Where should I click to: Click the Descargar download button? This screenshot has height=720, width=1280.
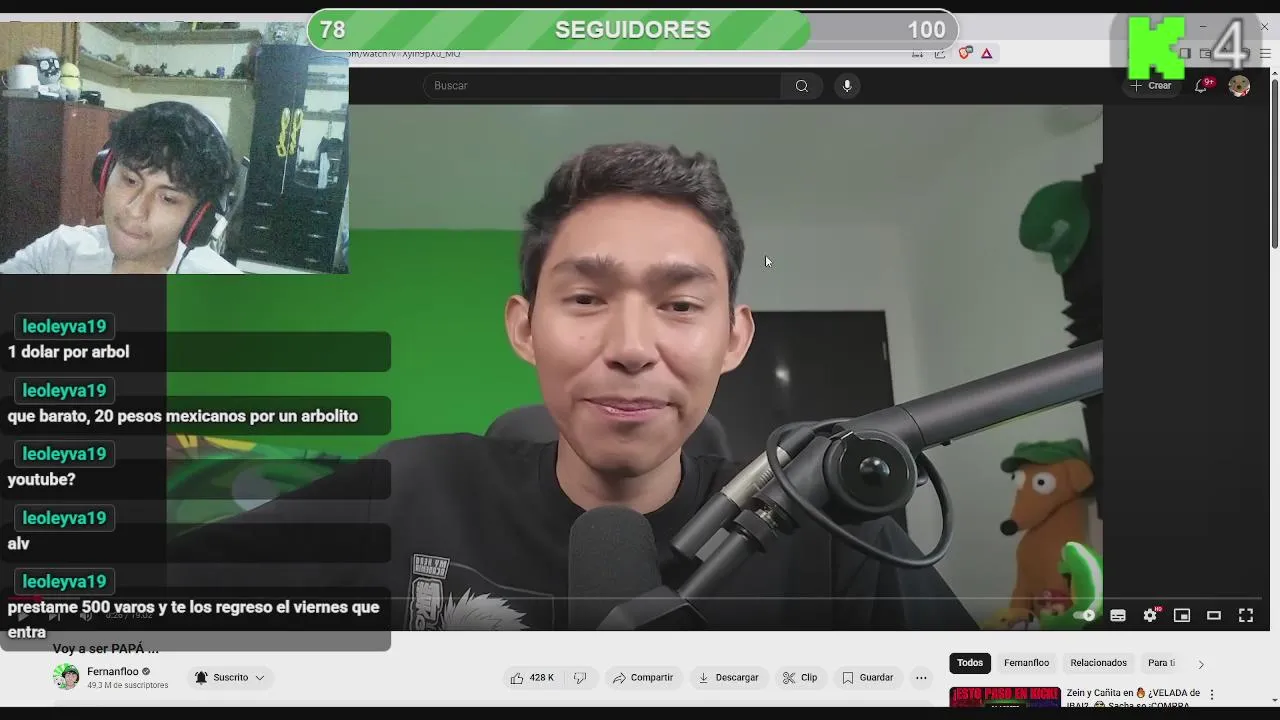pos(728,678)
